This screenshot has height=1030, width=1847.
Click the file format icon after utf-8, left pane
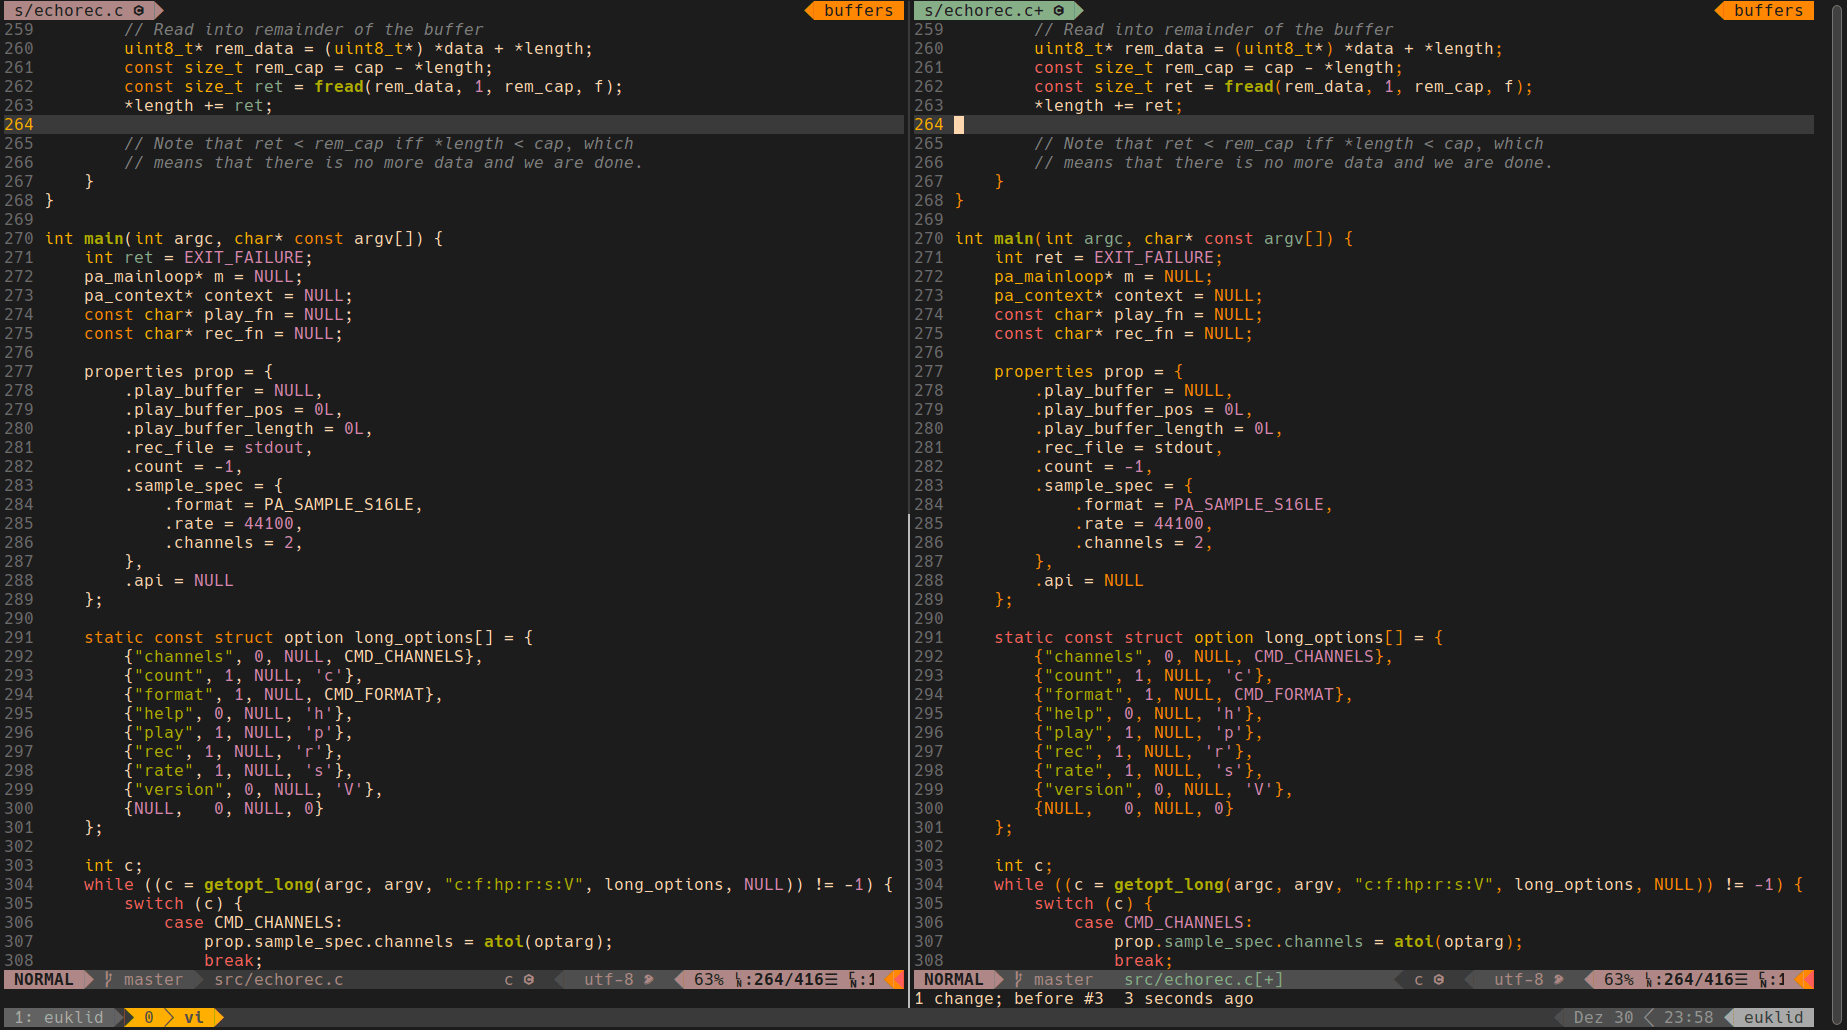649,980
